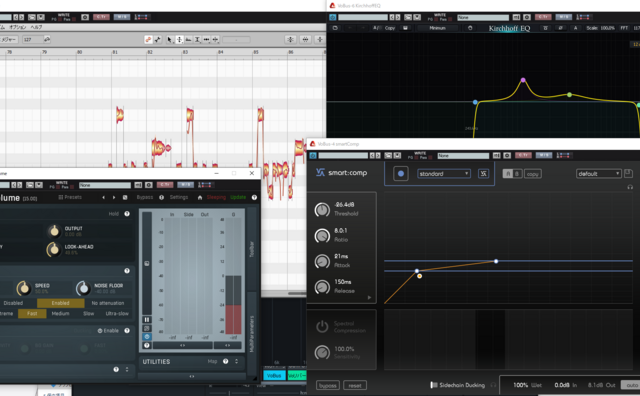
Task: Click the blue high-pass node in Kirchhoff EQ
Action: pyautogui.click(x=475, y=102)
